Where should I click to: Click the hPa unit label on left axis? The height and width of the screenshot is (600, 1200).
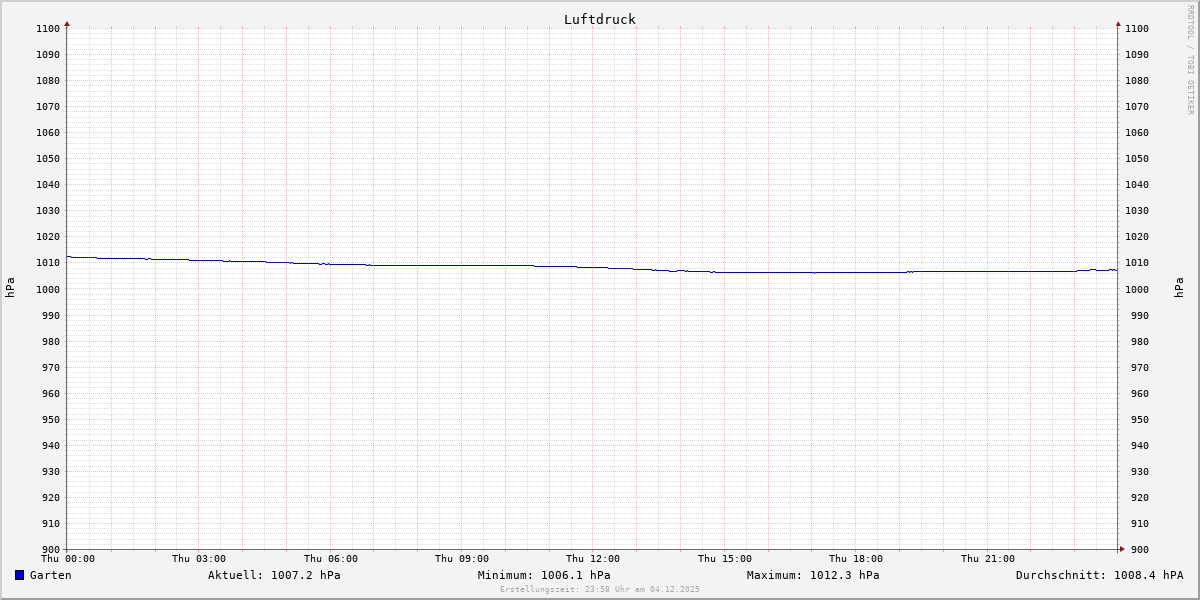pos(10,287)
